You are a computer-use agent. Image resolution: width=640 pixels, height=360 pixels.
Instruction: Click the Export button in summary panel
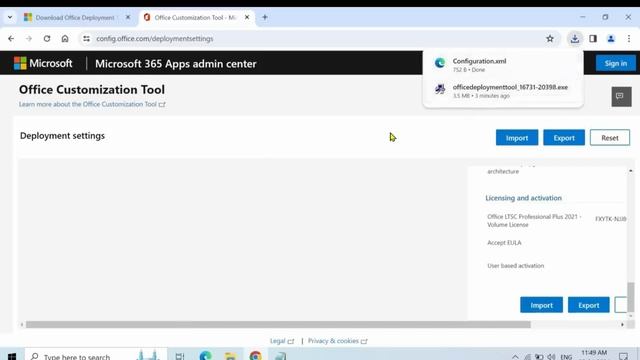tap(588, 305)
